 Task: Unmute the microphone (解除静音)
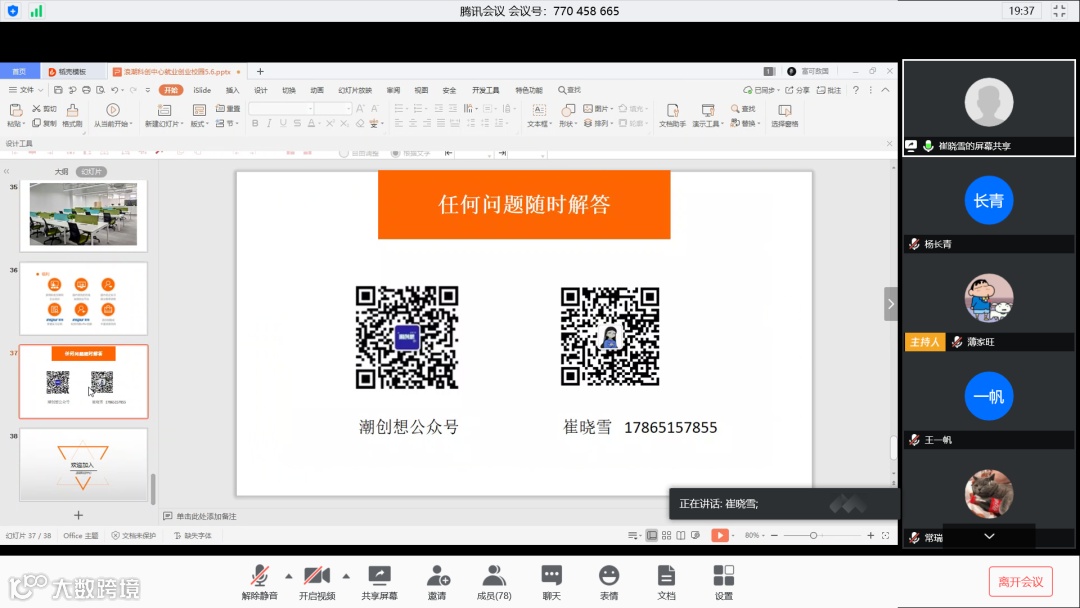[260, 582]
